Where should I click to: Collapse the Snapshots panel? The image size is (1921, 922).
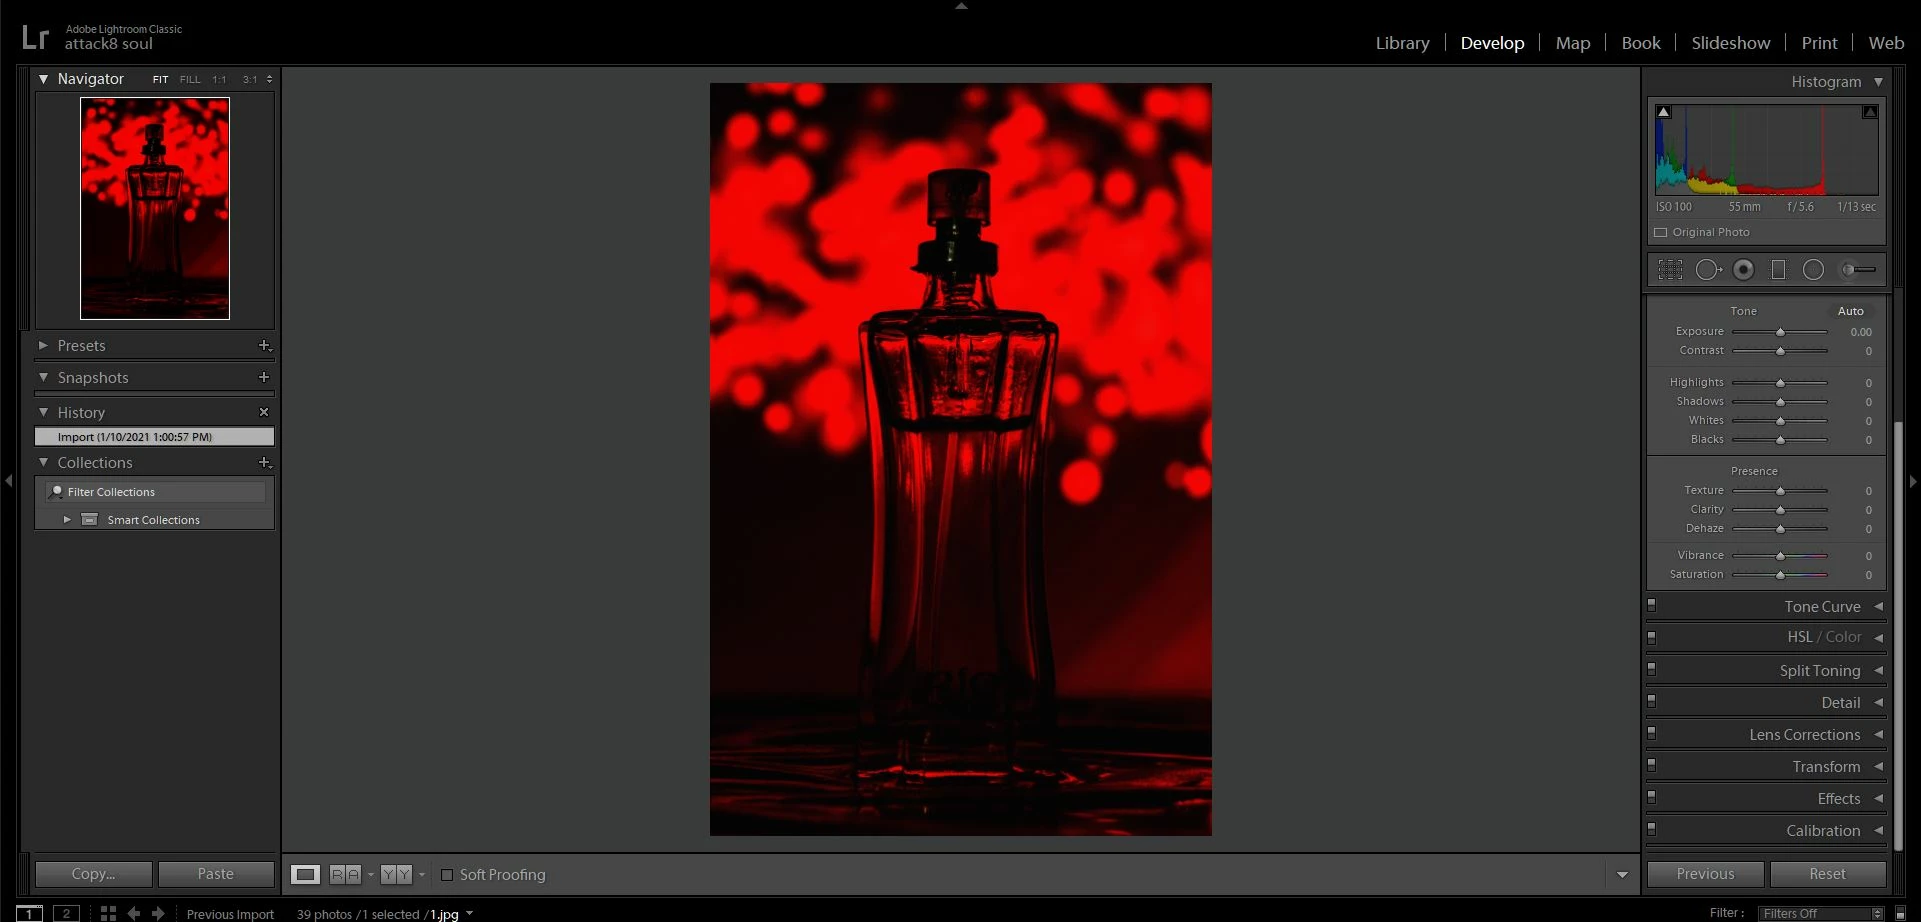click(43, 377)
